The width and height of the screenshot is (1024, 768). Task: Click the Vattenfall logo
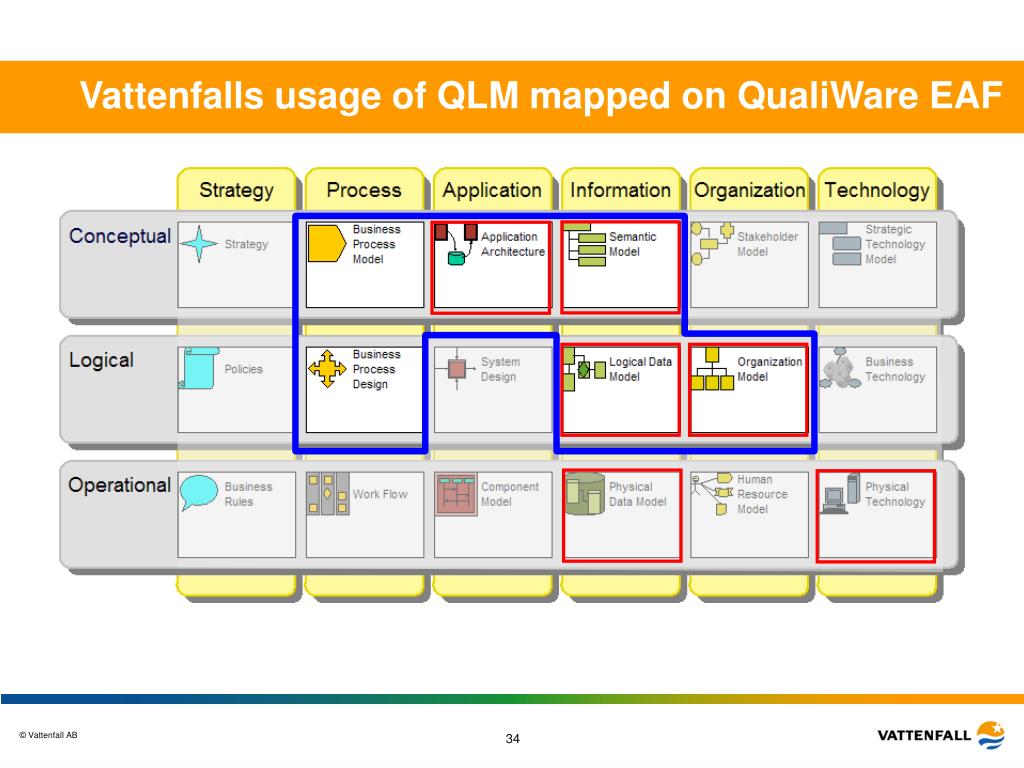click(x=942, y=735)
